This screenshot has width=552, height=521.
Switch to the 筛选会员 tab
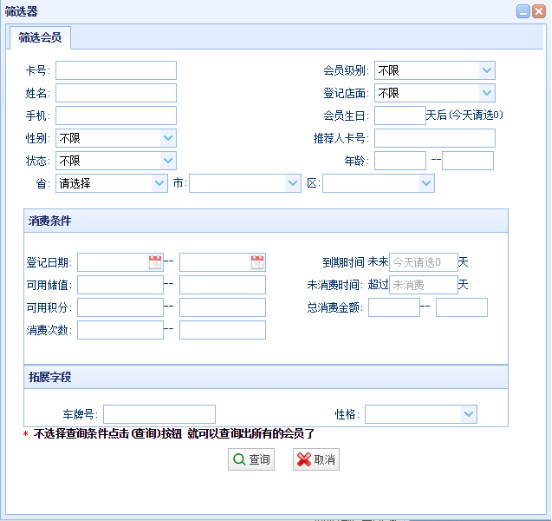point(40,37)
